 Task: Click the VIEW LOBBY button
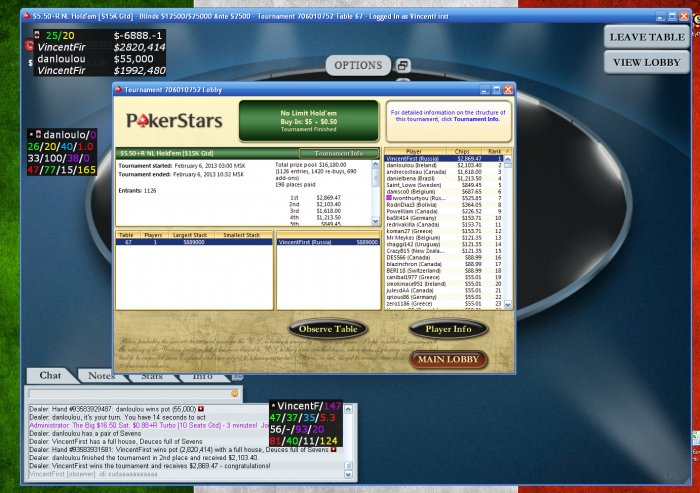pyautogui.click(x=647, y=63)
